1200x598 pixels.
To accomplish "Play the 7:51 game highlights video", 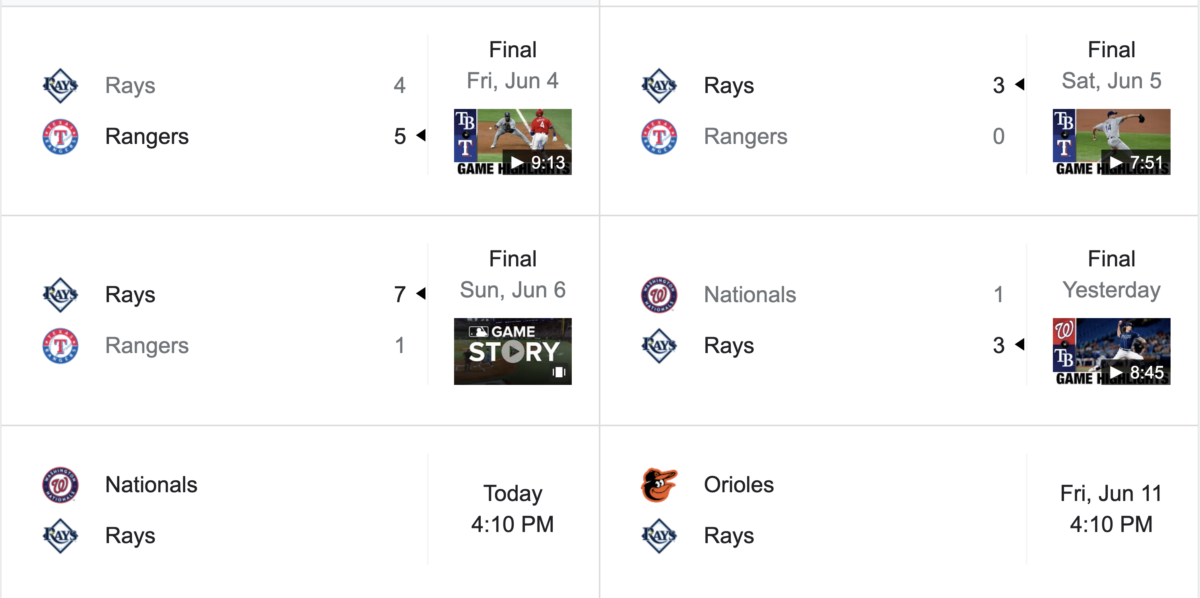I will (1111, 142).
